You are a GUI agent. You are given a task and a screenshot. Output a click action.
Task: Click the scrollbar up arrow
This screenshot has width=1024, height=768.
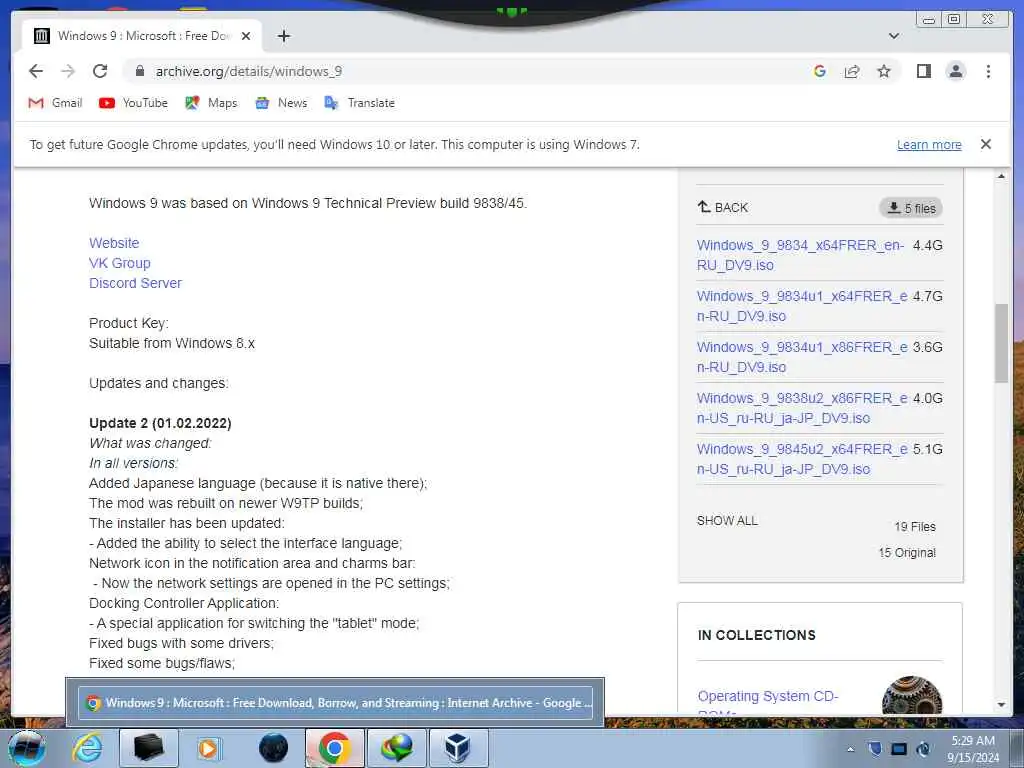point(1001,176)
